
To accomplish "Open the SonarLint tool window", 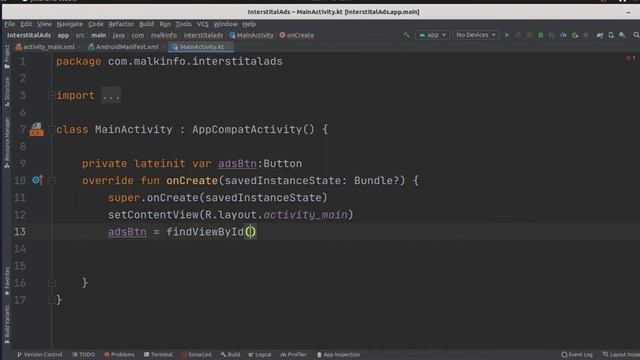I will pyautogui.click(x=197, y=355).
